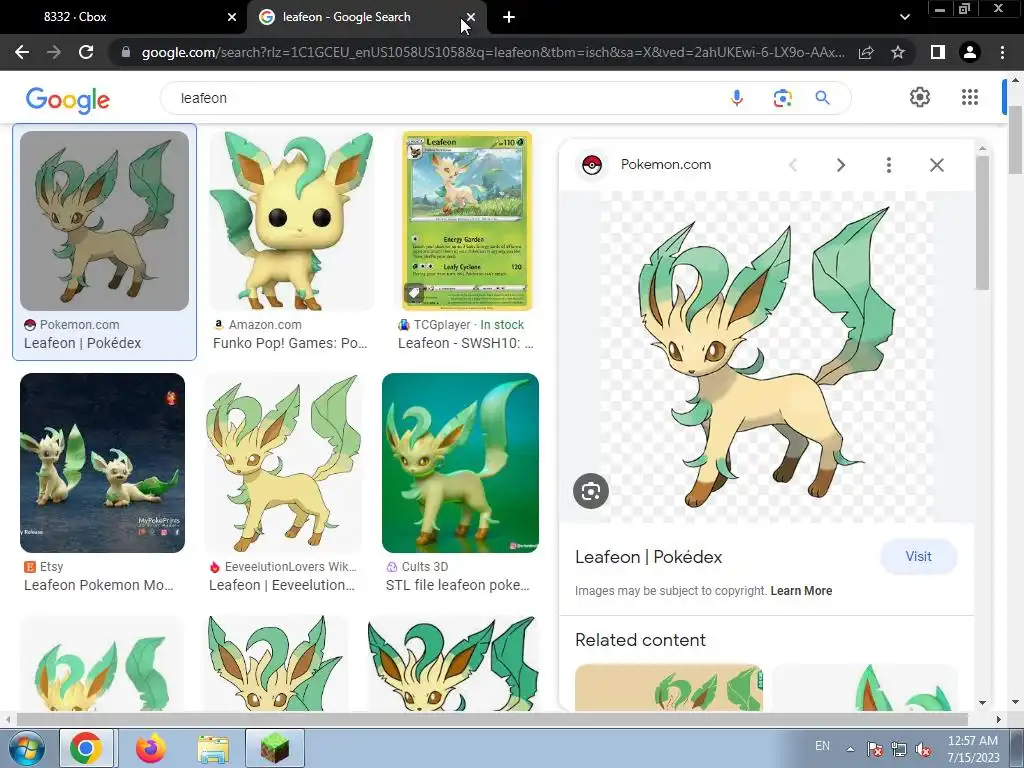Share this page from the address bar
This screenshot has height=768, width=1024.
tap(866, 52)
